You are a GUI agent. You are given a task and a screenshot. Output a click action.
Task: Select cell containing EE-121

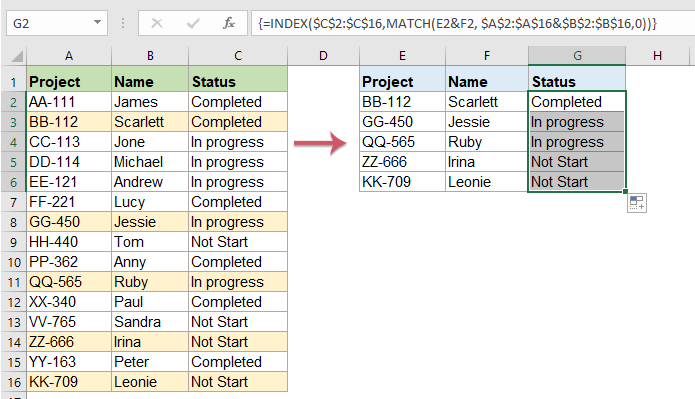(69, 182)
